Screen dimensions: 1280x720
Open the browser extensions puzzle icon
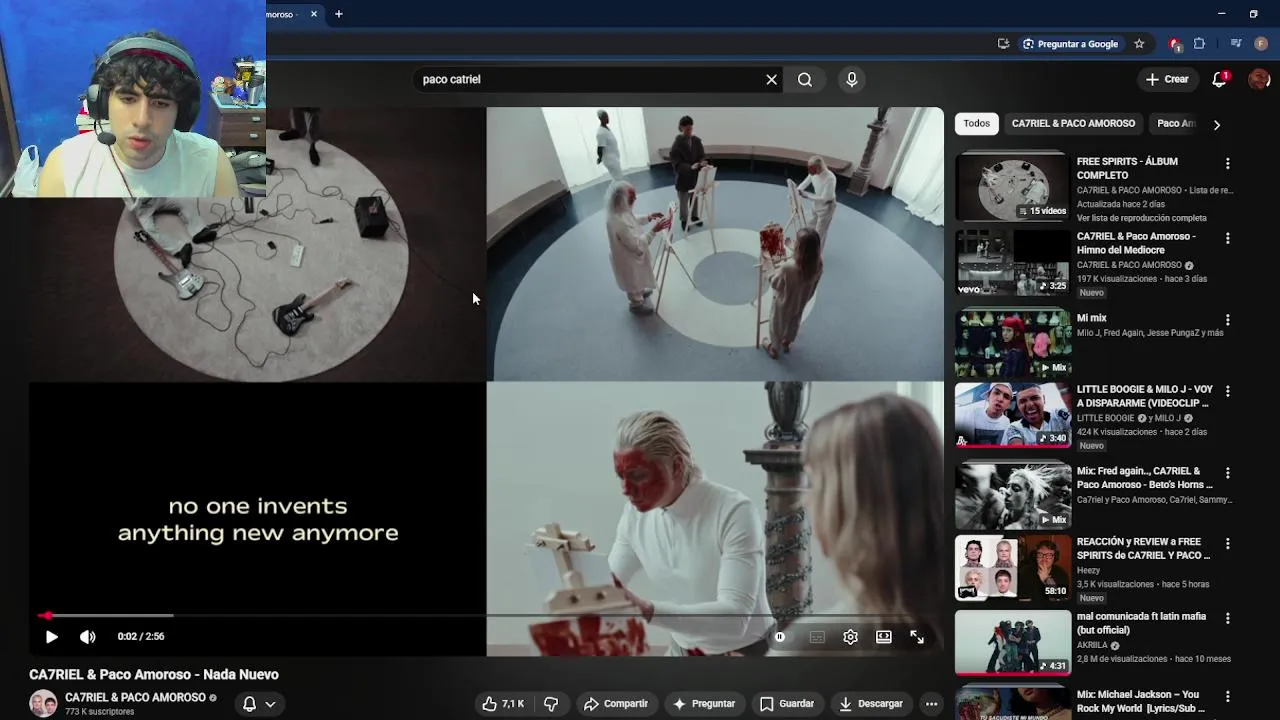tap(1199, 44)
